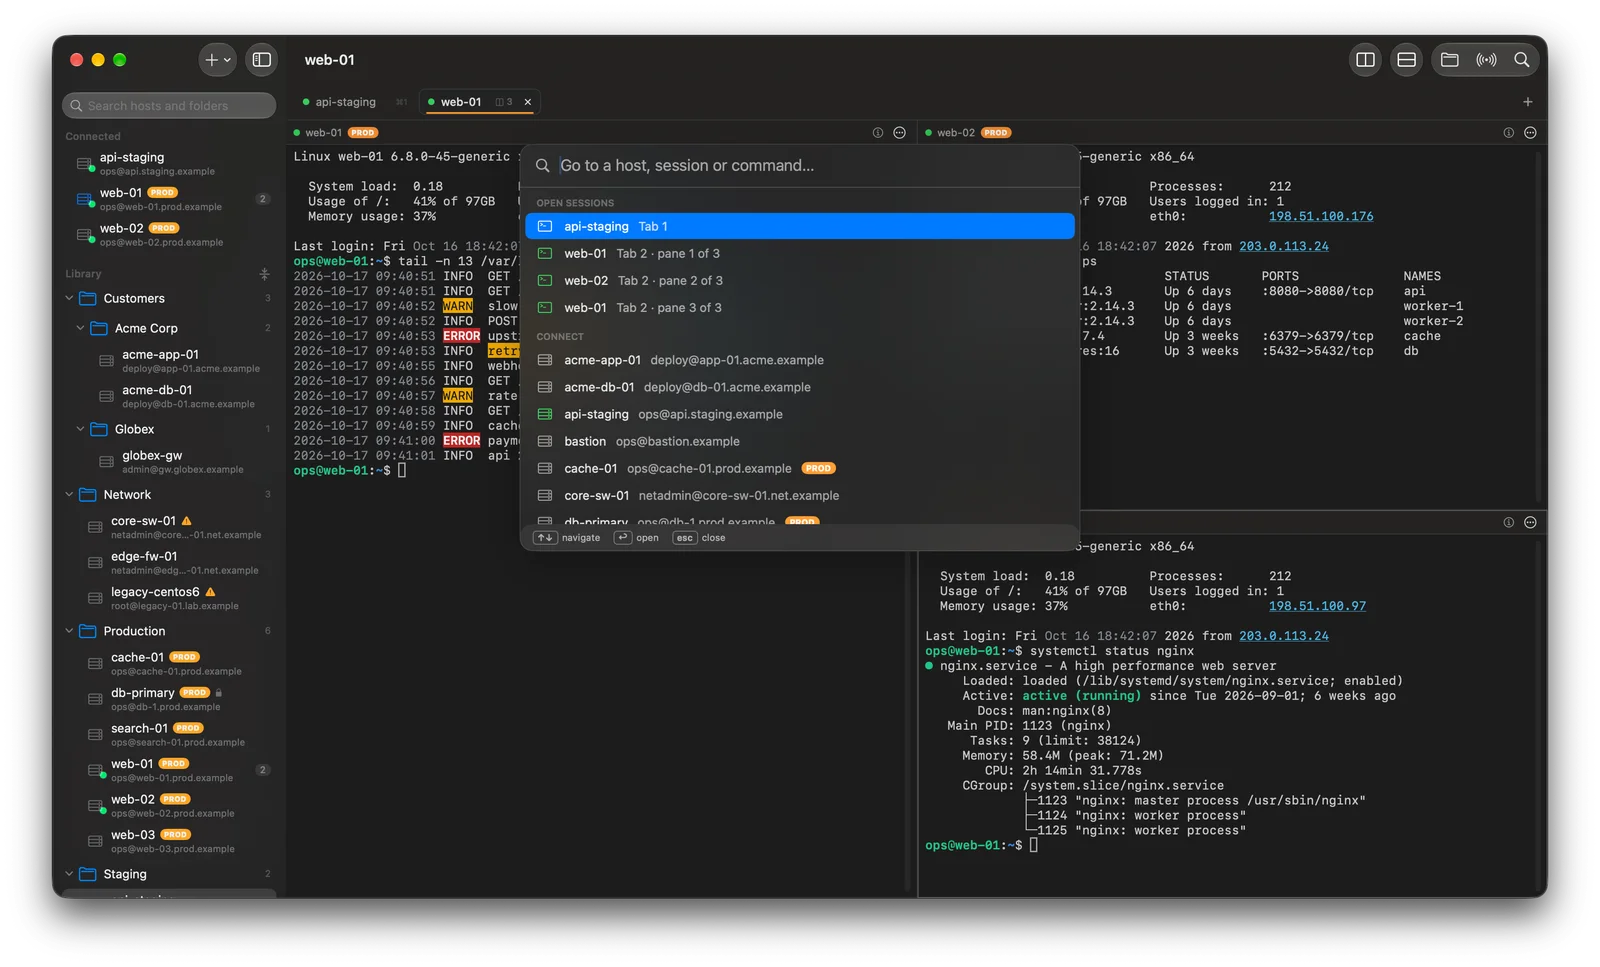The height and width of the screenshot is (967, 1600).
Task: Close the web-01 tab
Action: (528, 102)
